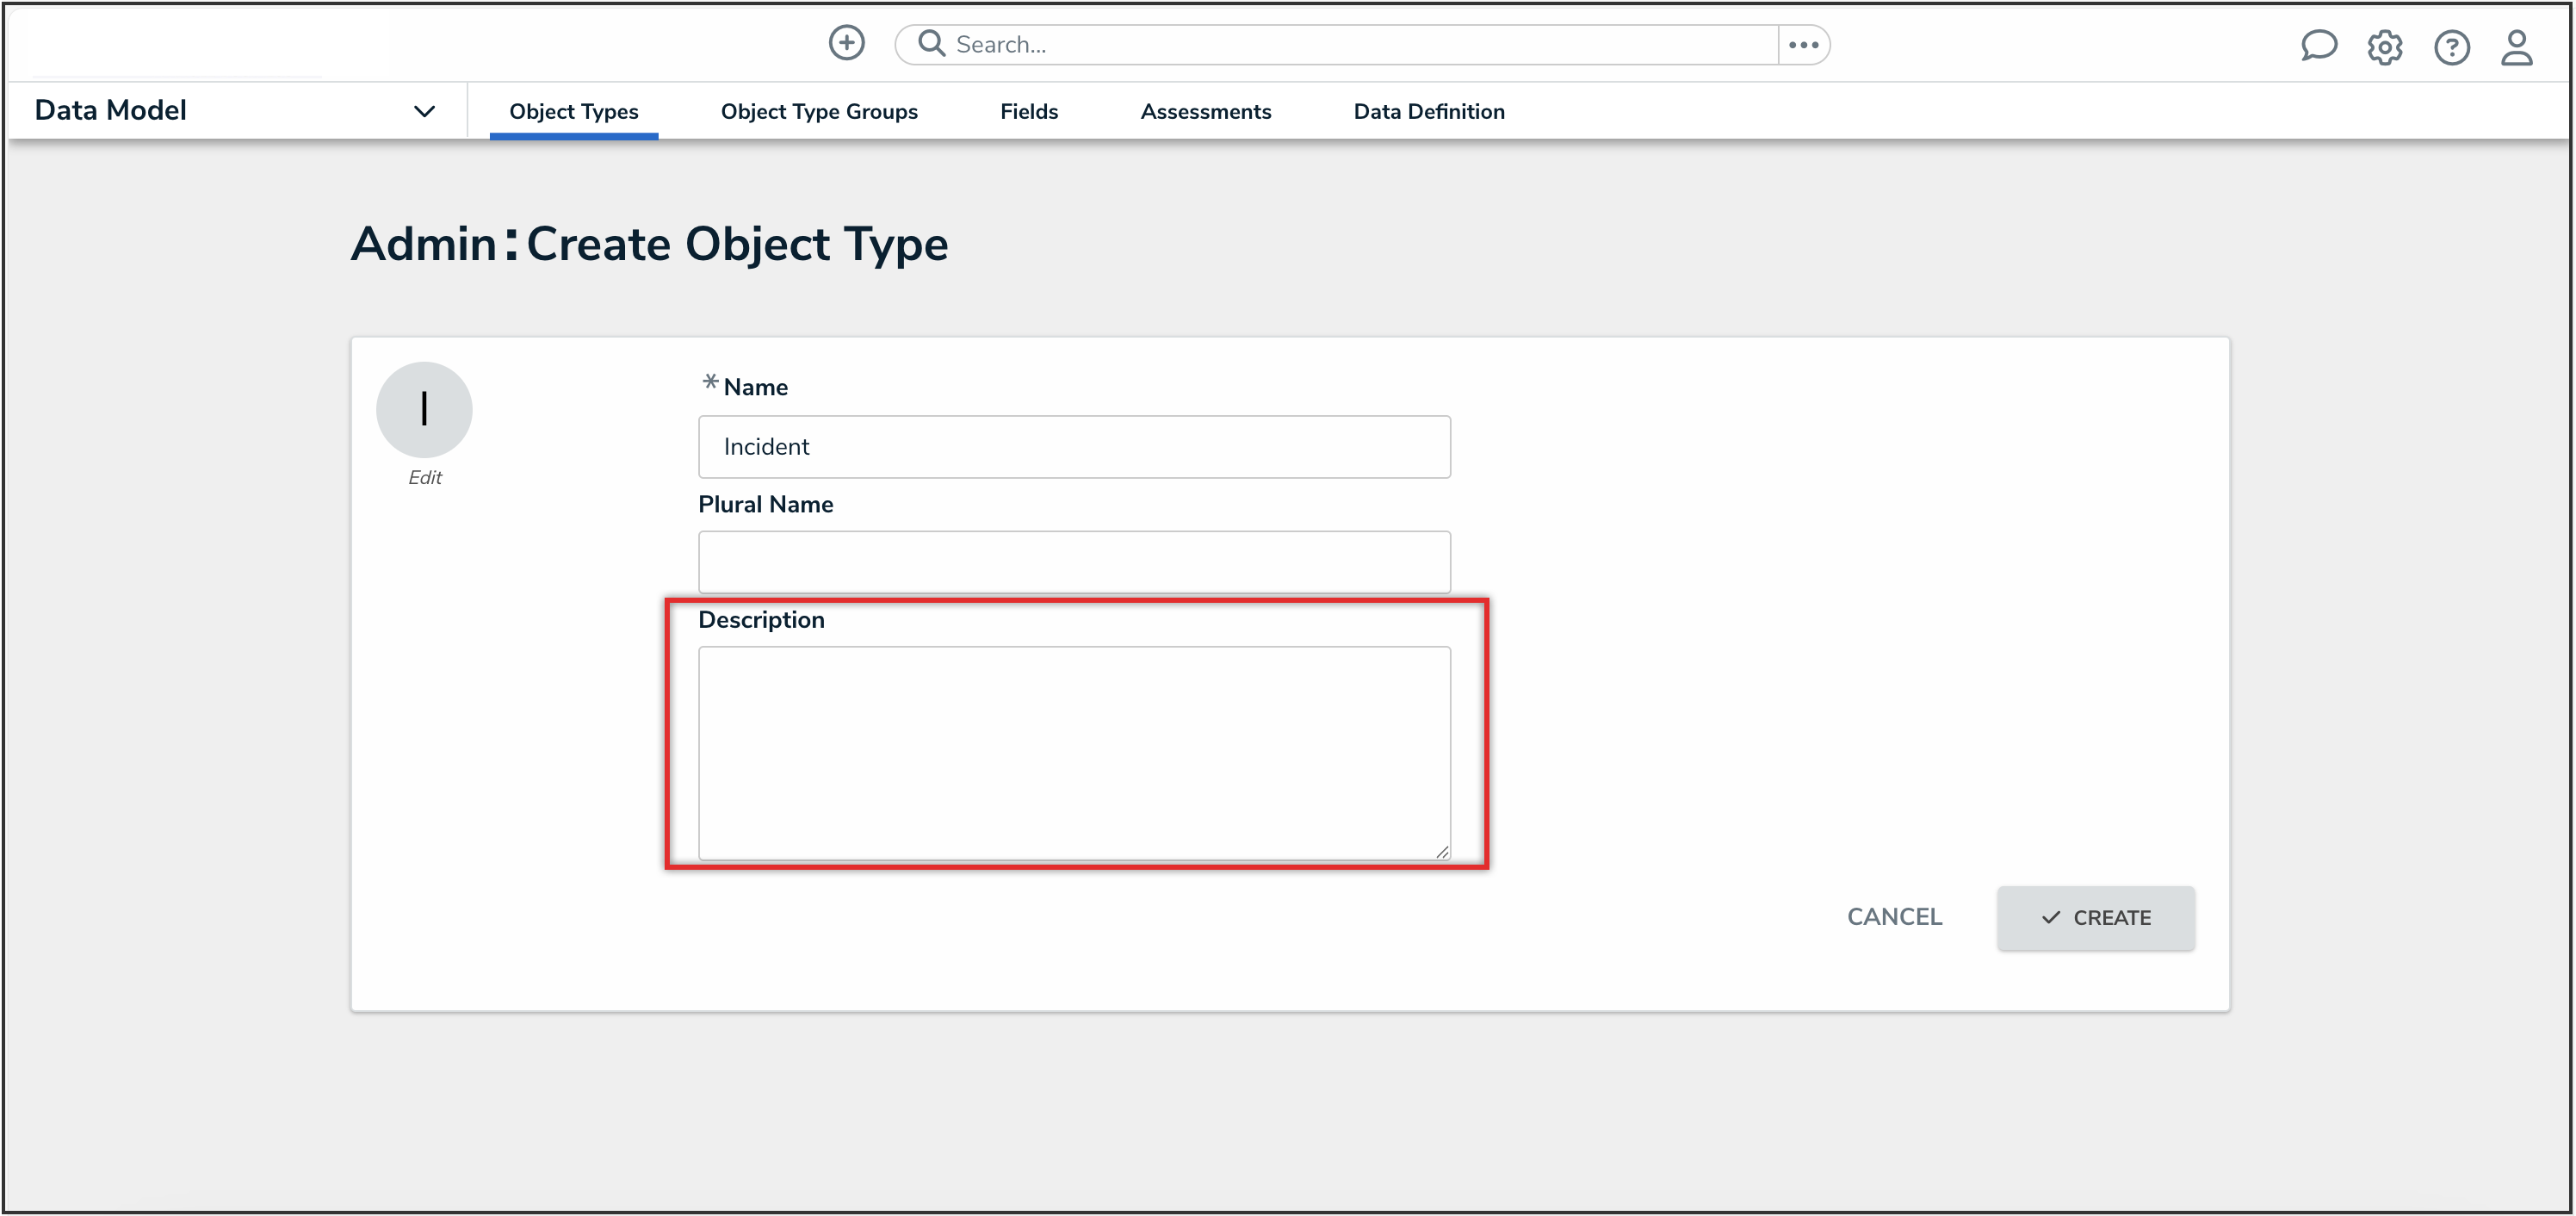Select the Assessments tab
Image resolution: width=2576 pixels, height=1216 pixels.
pyautogui.click(x=1205, y=111)
